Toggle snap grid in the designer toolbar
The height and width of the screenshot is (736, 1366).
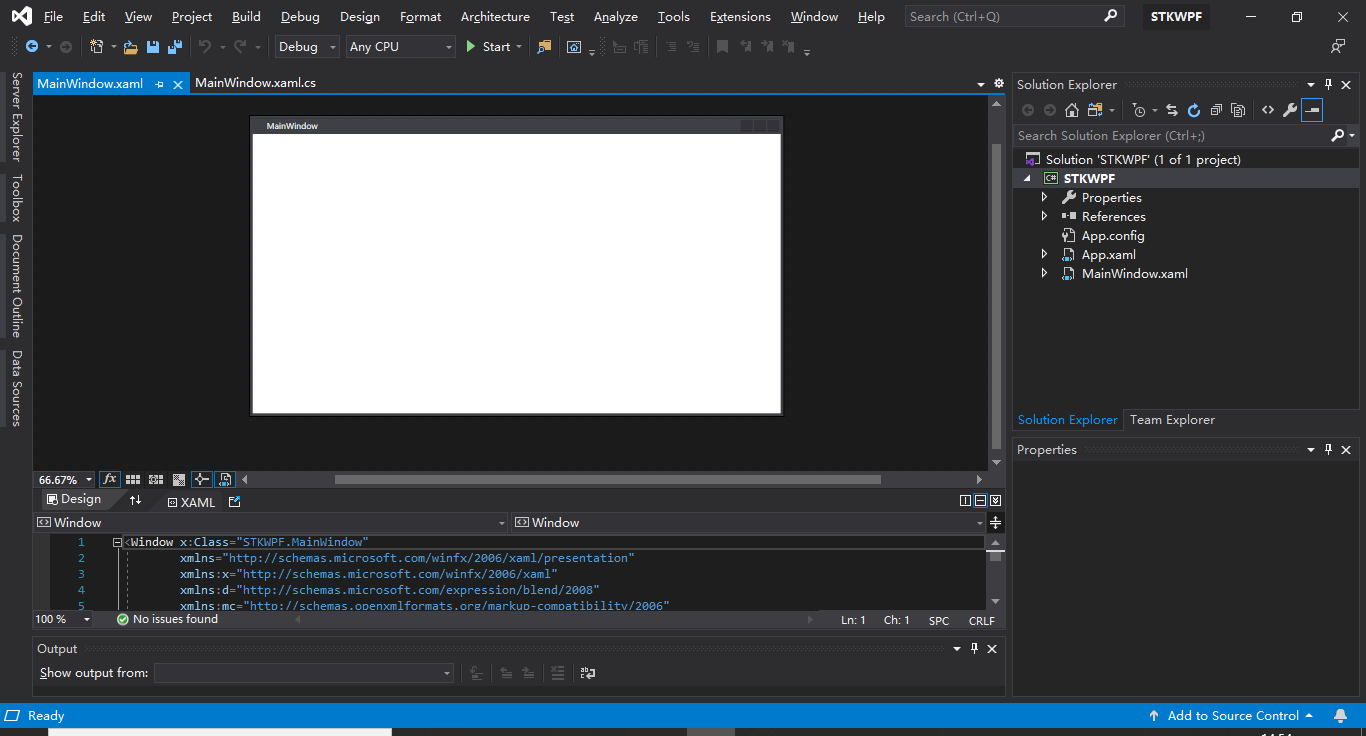[x=133, y=479]
